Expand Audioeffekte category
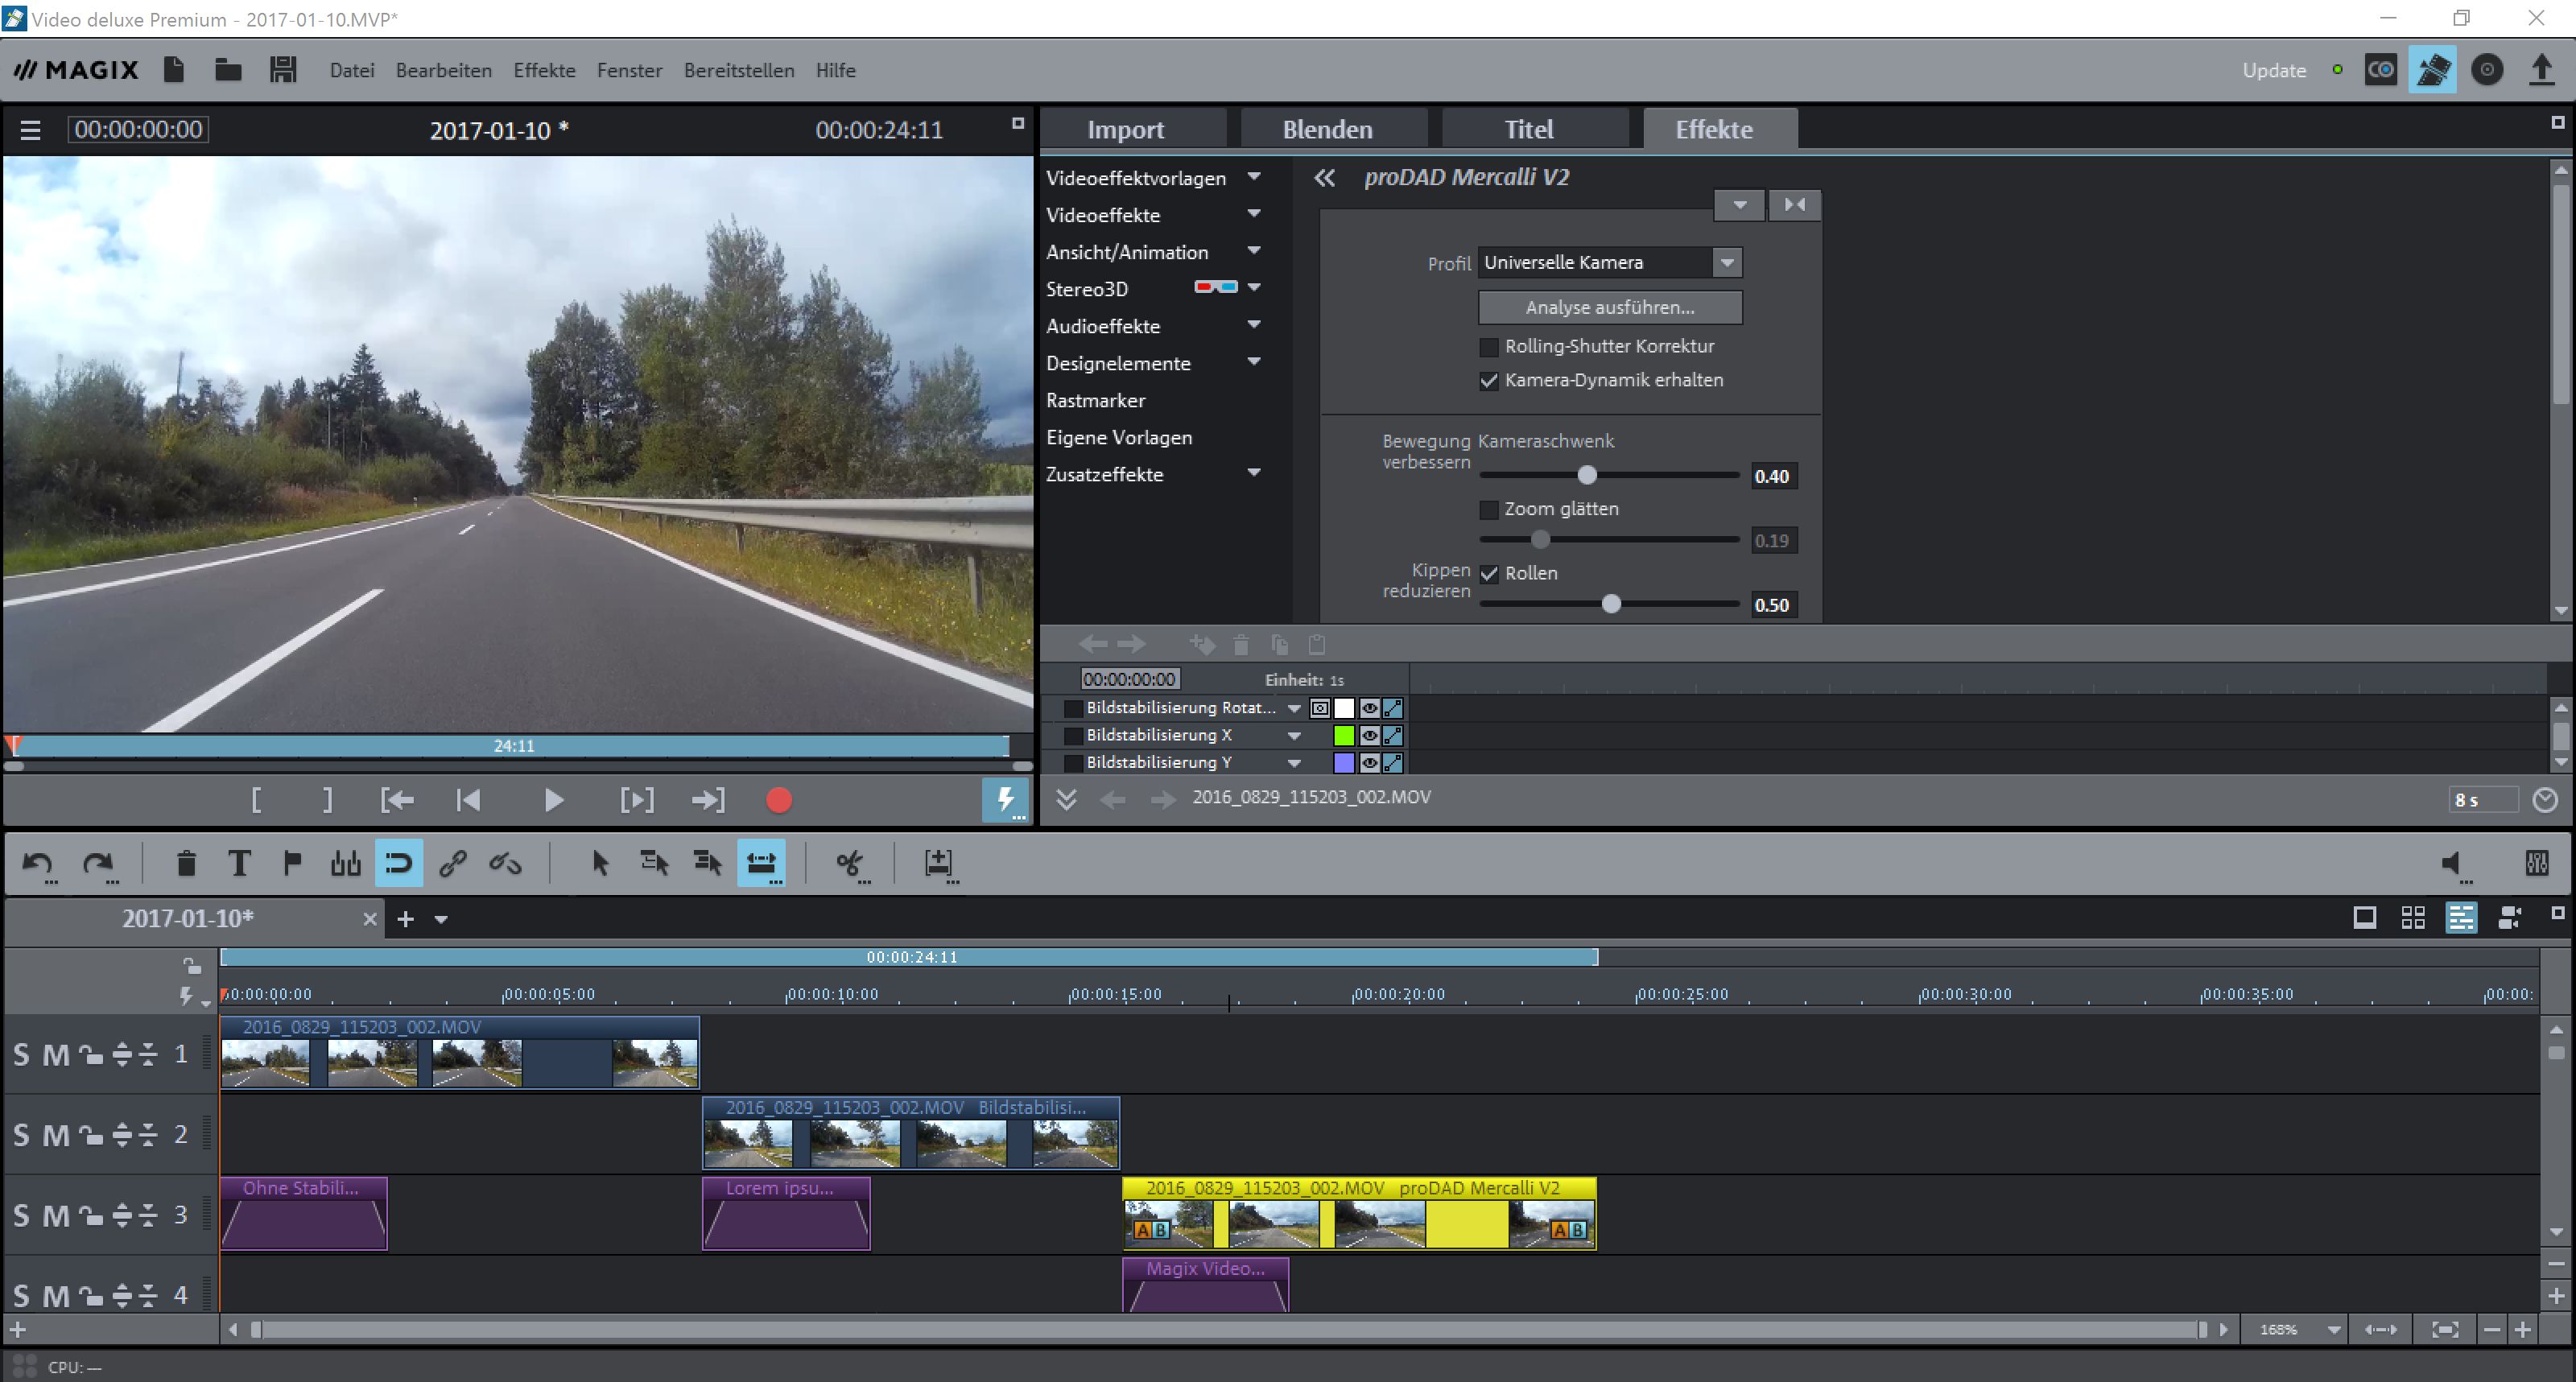This screenshot has width=2576, height=1382. point(1254,325)
